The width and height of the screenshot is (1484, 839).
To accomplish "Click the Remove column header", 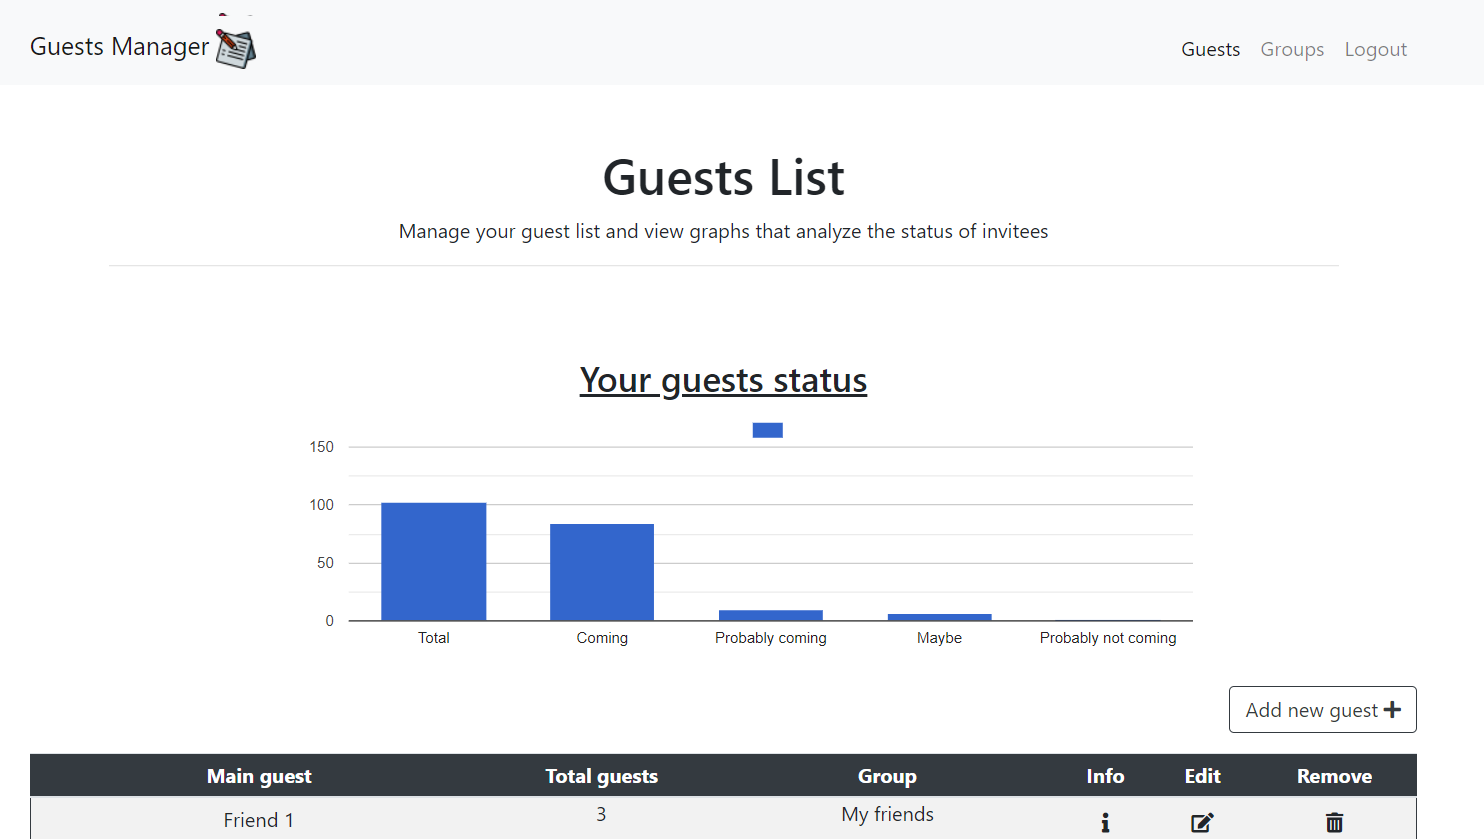I will click(x=1334, y=776).
